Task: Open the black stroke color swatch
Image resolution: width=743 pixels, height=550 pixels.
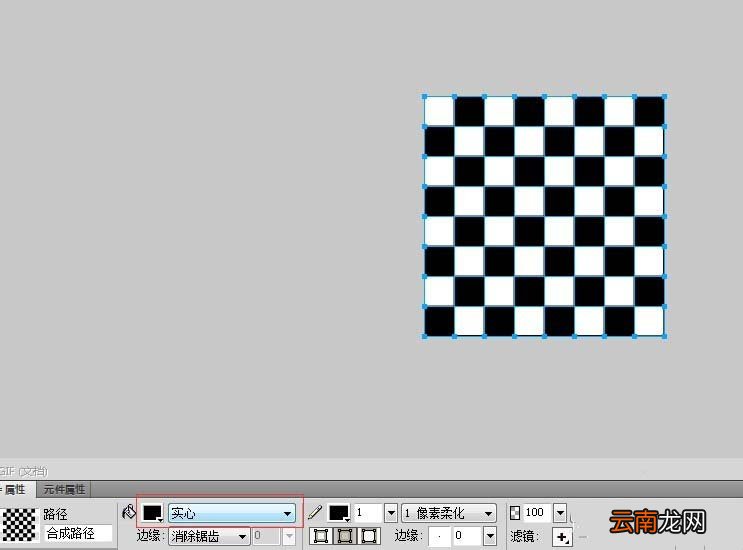Action: pyautogui.click(x=339, y=513)
